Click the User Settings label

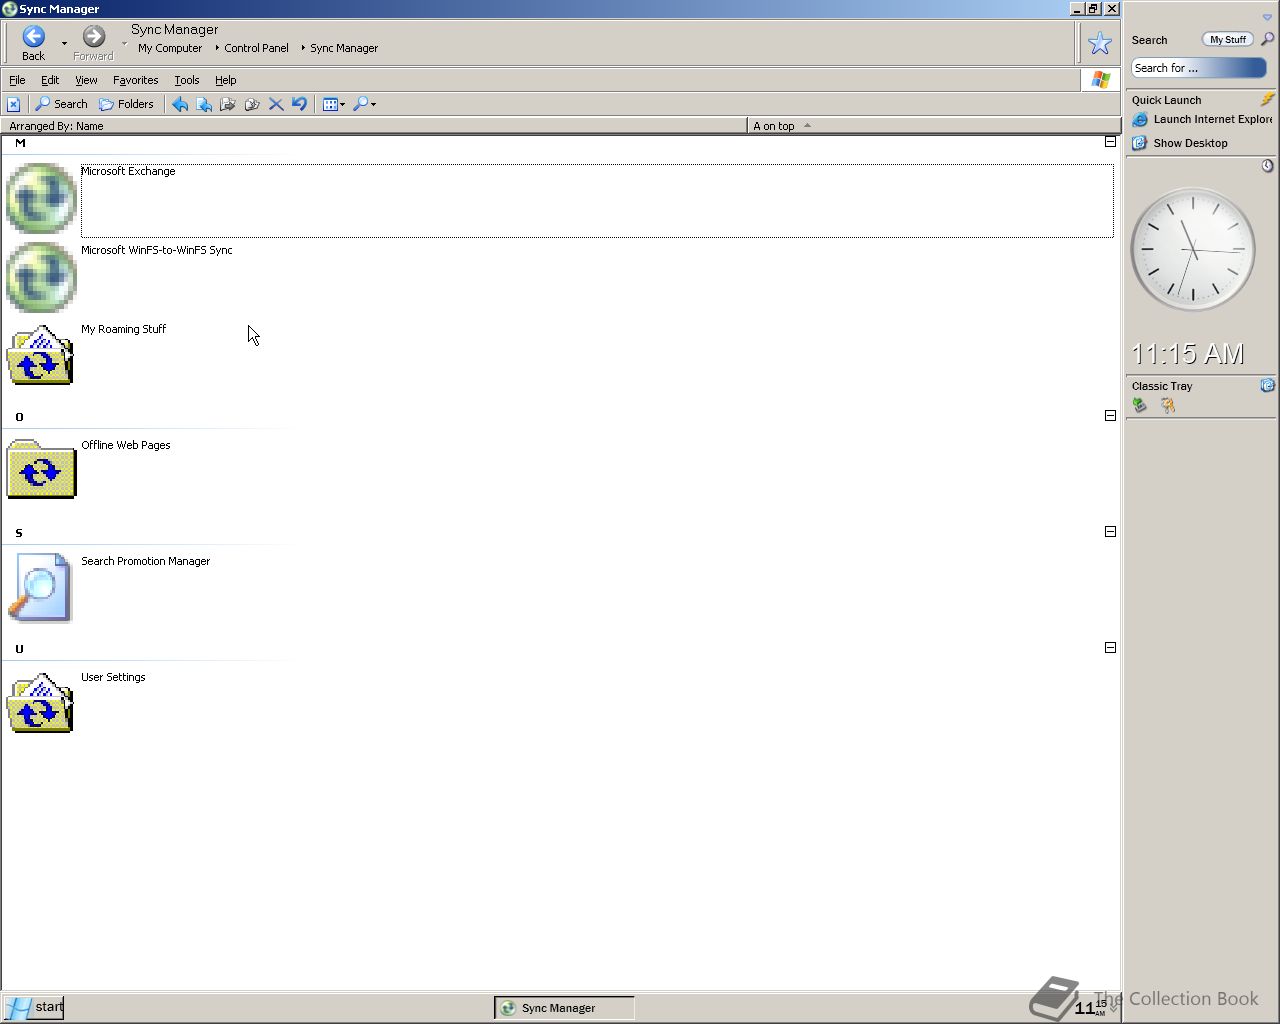click(x=113, y=677)
